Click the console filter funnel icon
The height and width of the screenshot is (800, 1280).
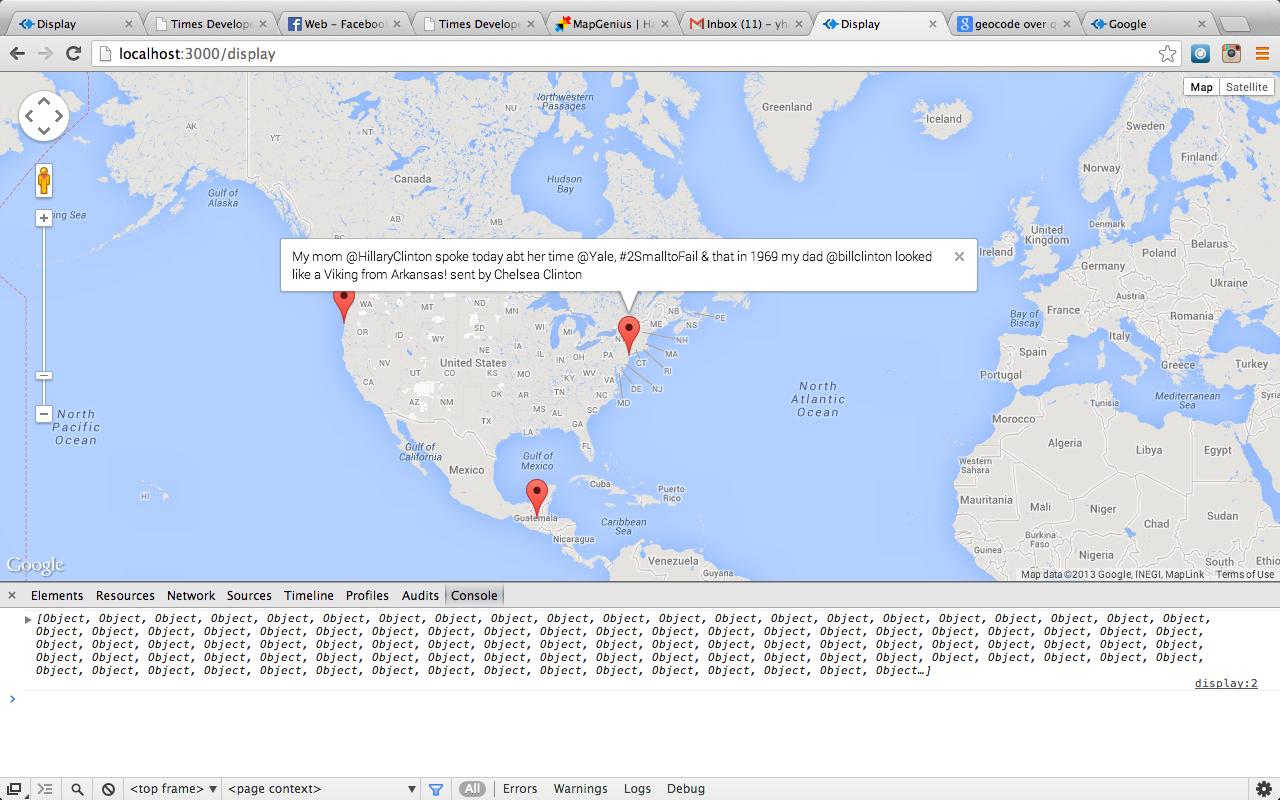436,789
